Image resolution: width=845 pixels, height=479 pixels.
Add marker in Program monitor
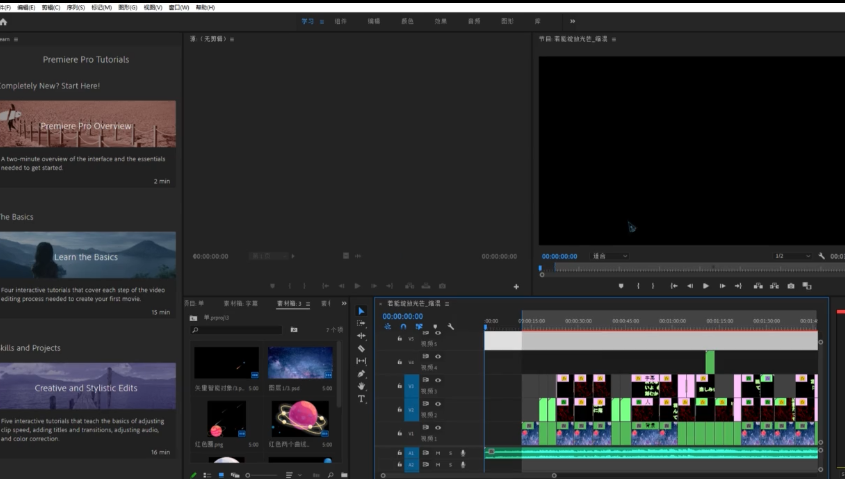click(x=621, y=286)
